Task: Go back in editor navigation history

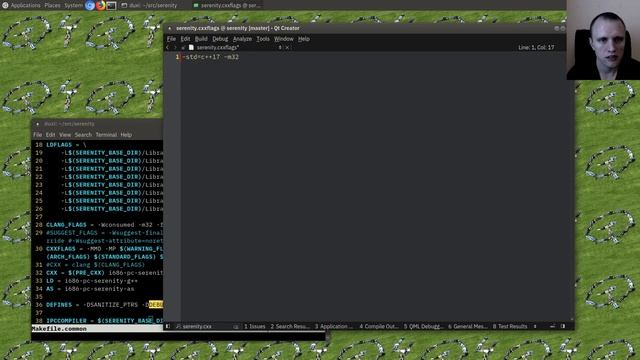Action: pyautogui.click(x=167, y=47)
